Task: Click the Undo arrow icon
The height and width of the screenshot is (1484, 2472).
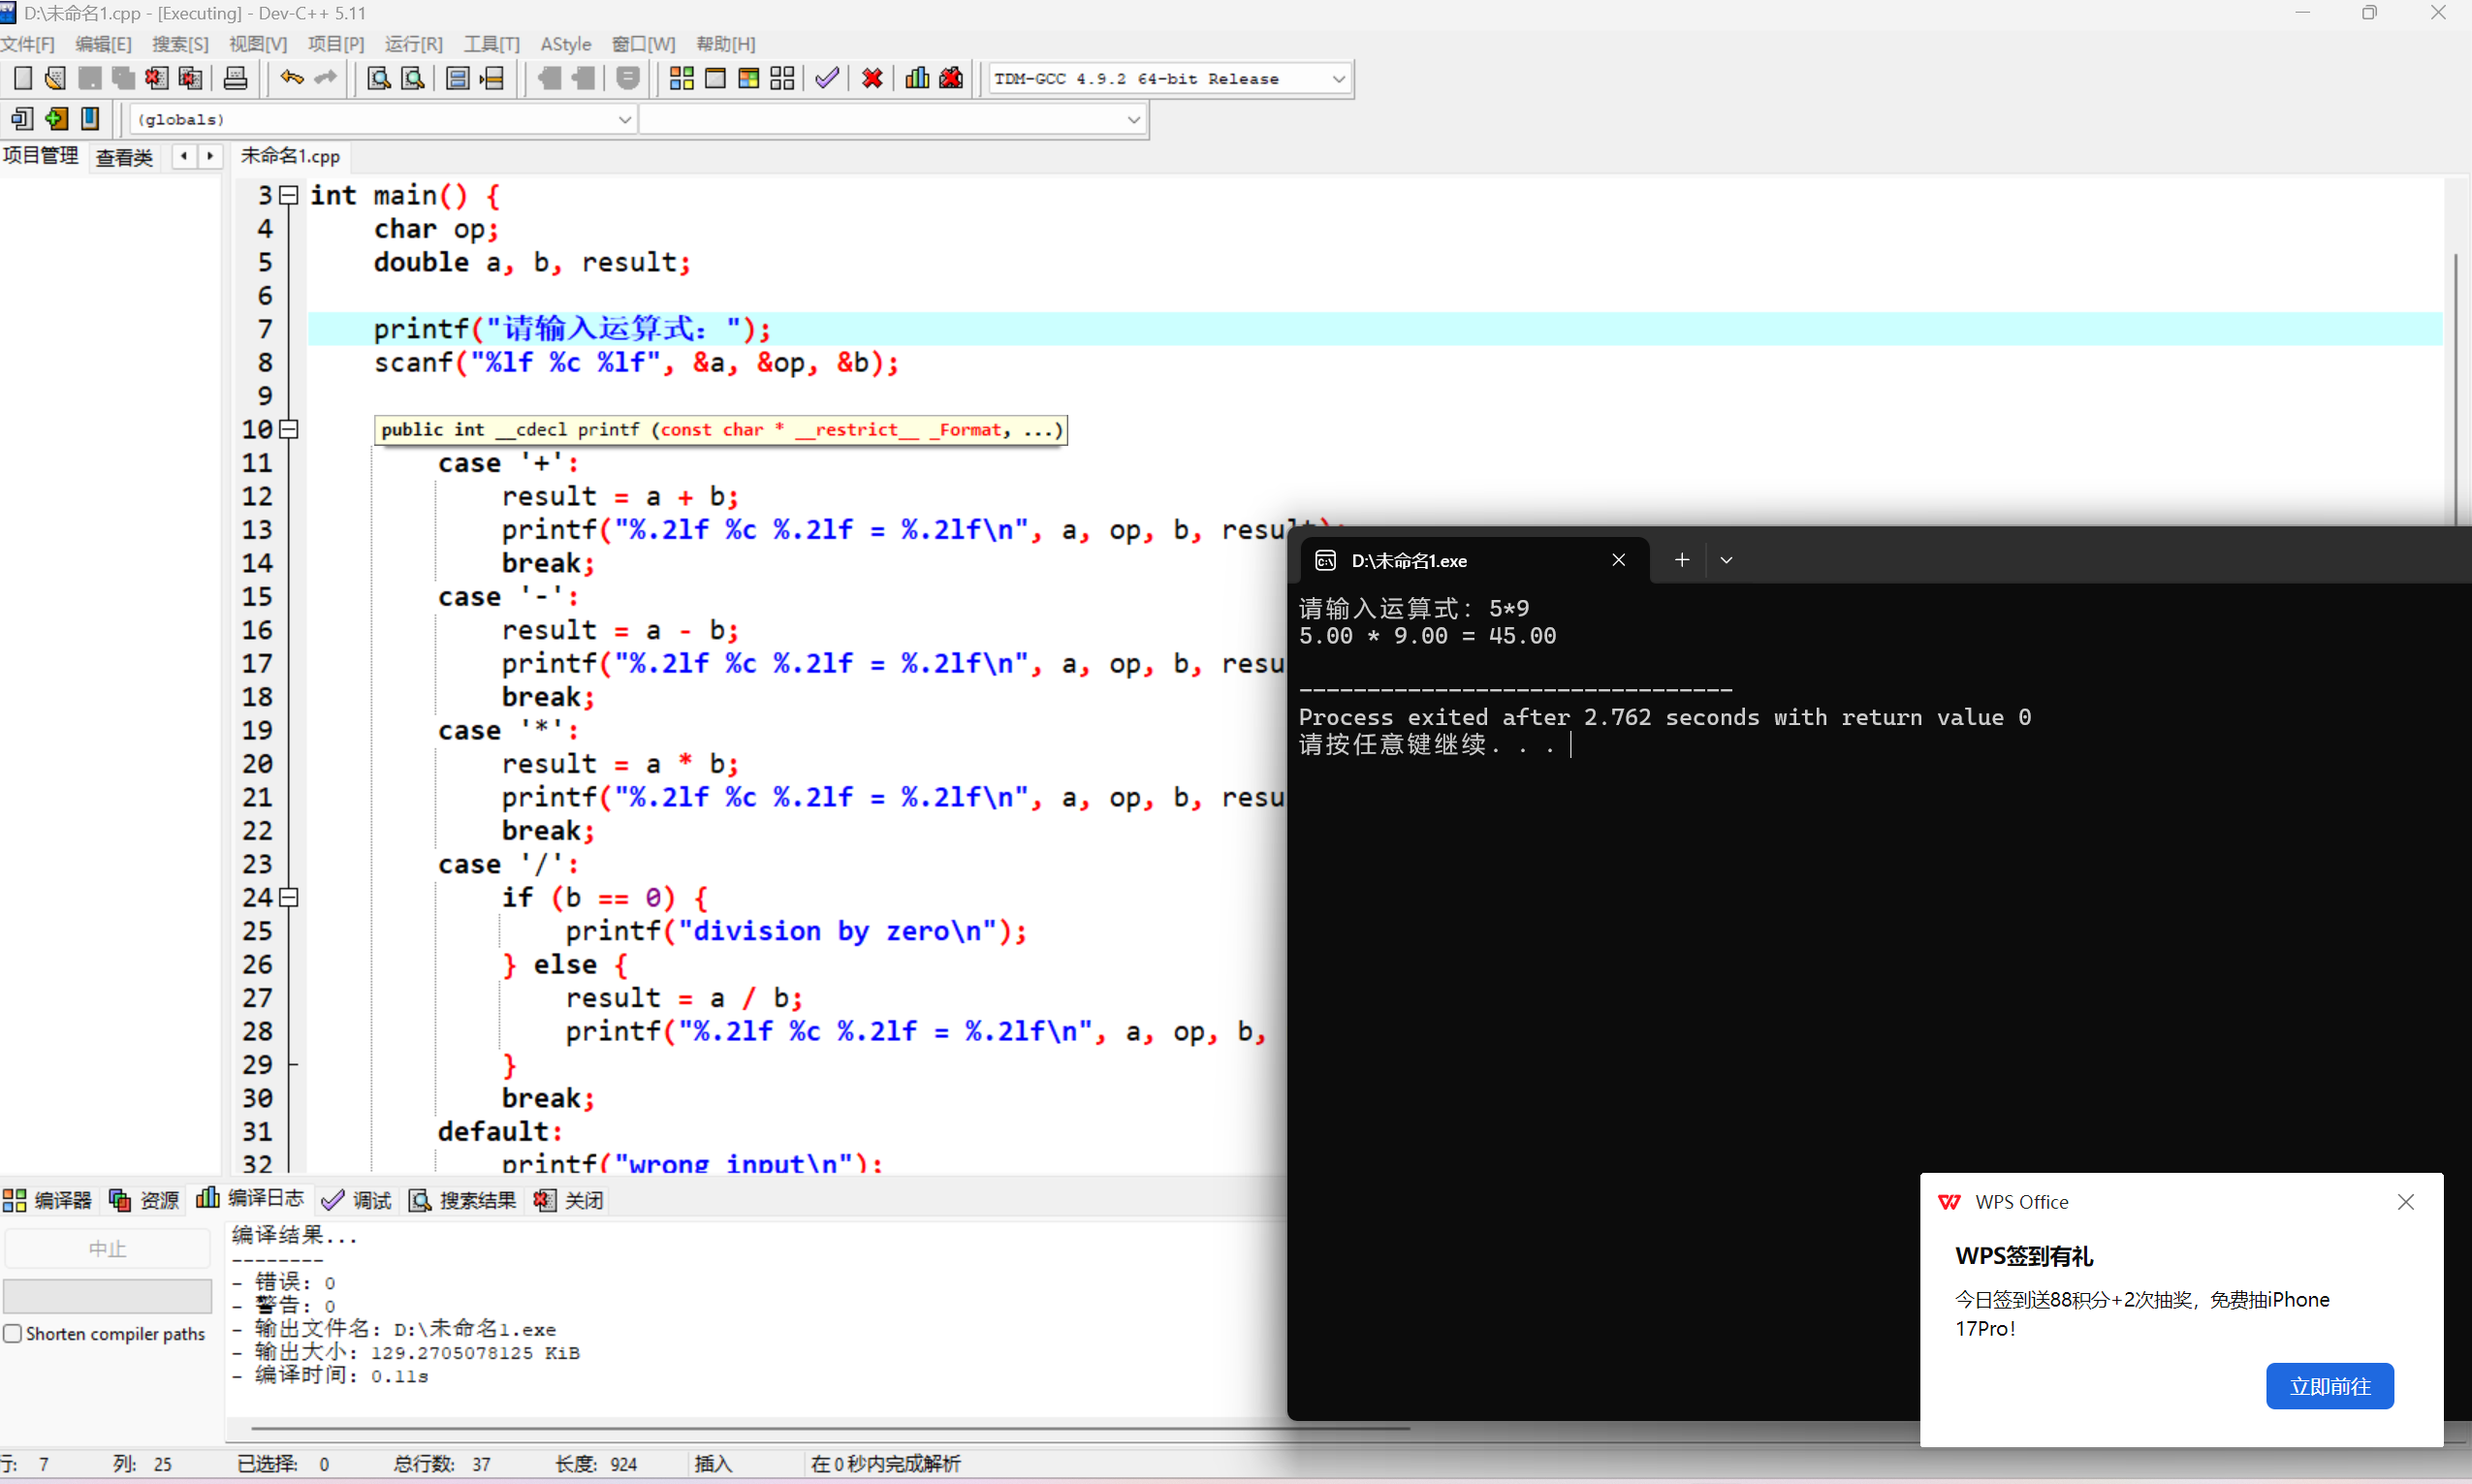Action: tap(291, 78)
